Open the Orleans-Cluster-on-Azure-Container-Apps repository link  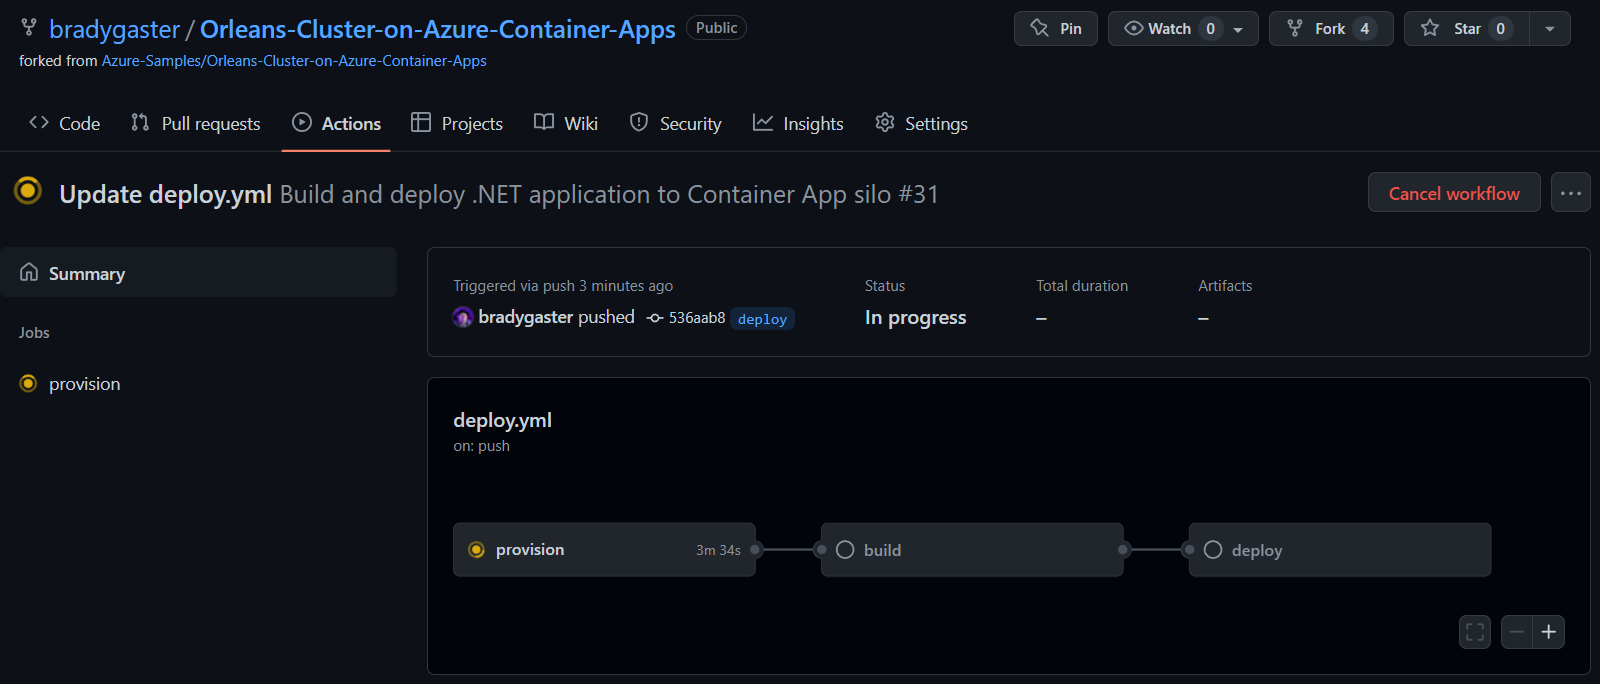(438, 30)
